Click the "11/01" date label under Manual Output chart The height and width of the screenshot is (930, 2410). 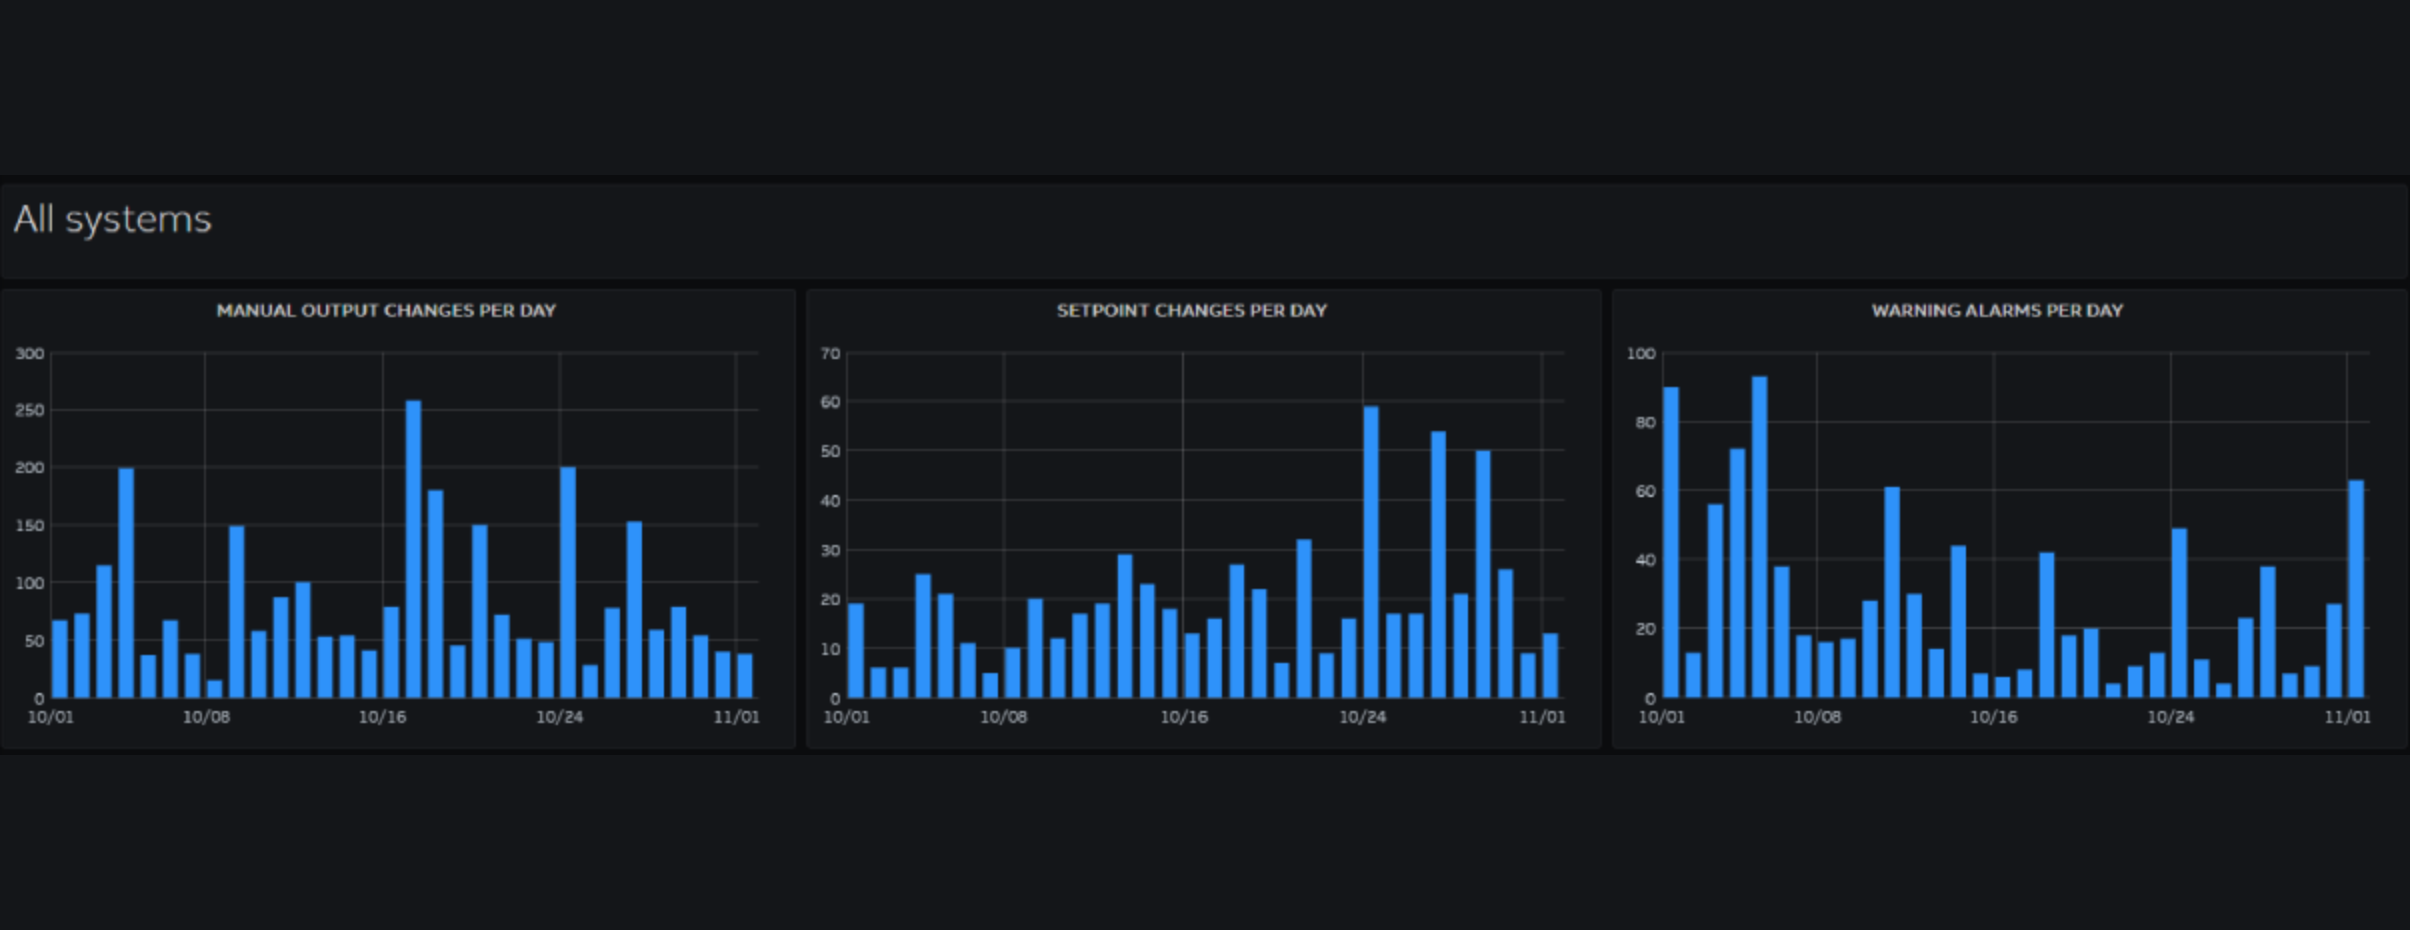(x=737, y=717)
